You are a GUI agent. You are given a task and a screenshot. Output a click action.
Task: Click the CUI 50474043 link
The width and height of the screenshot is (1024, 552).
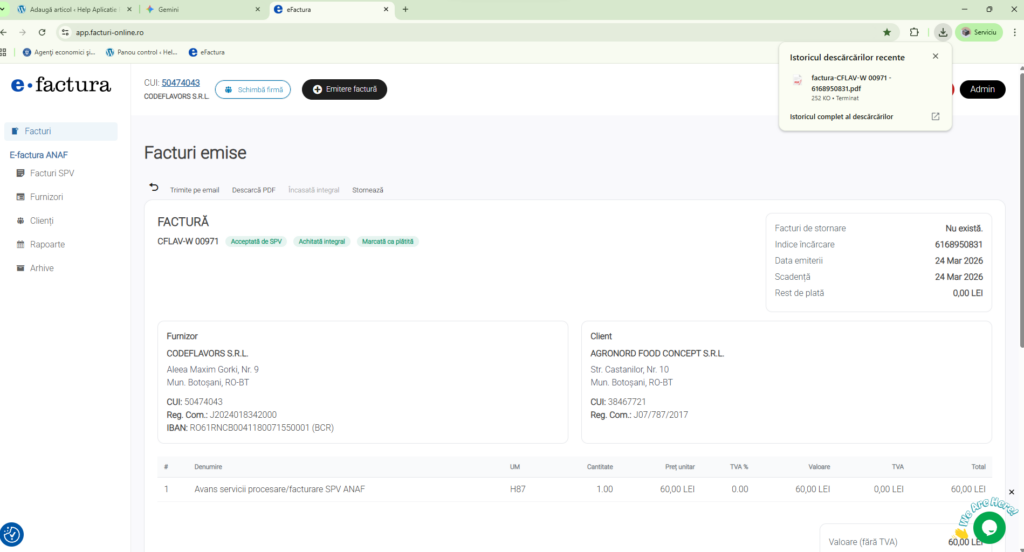[x=181, y=83]
